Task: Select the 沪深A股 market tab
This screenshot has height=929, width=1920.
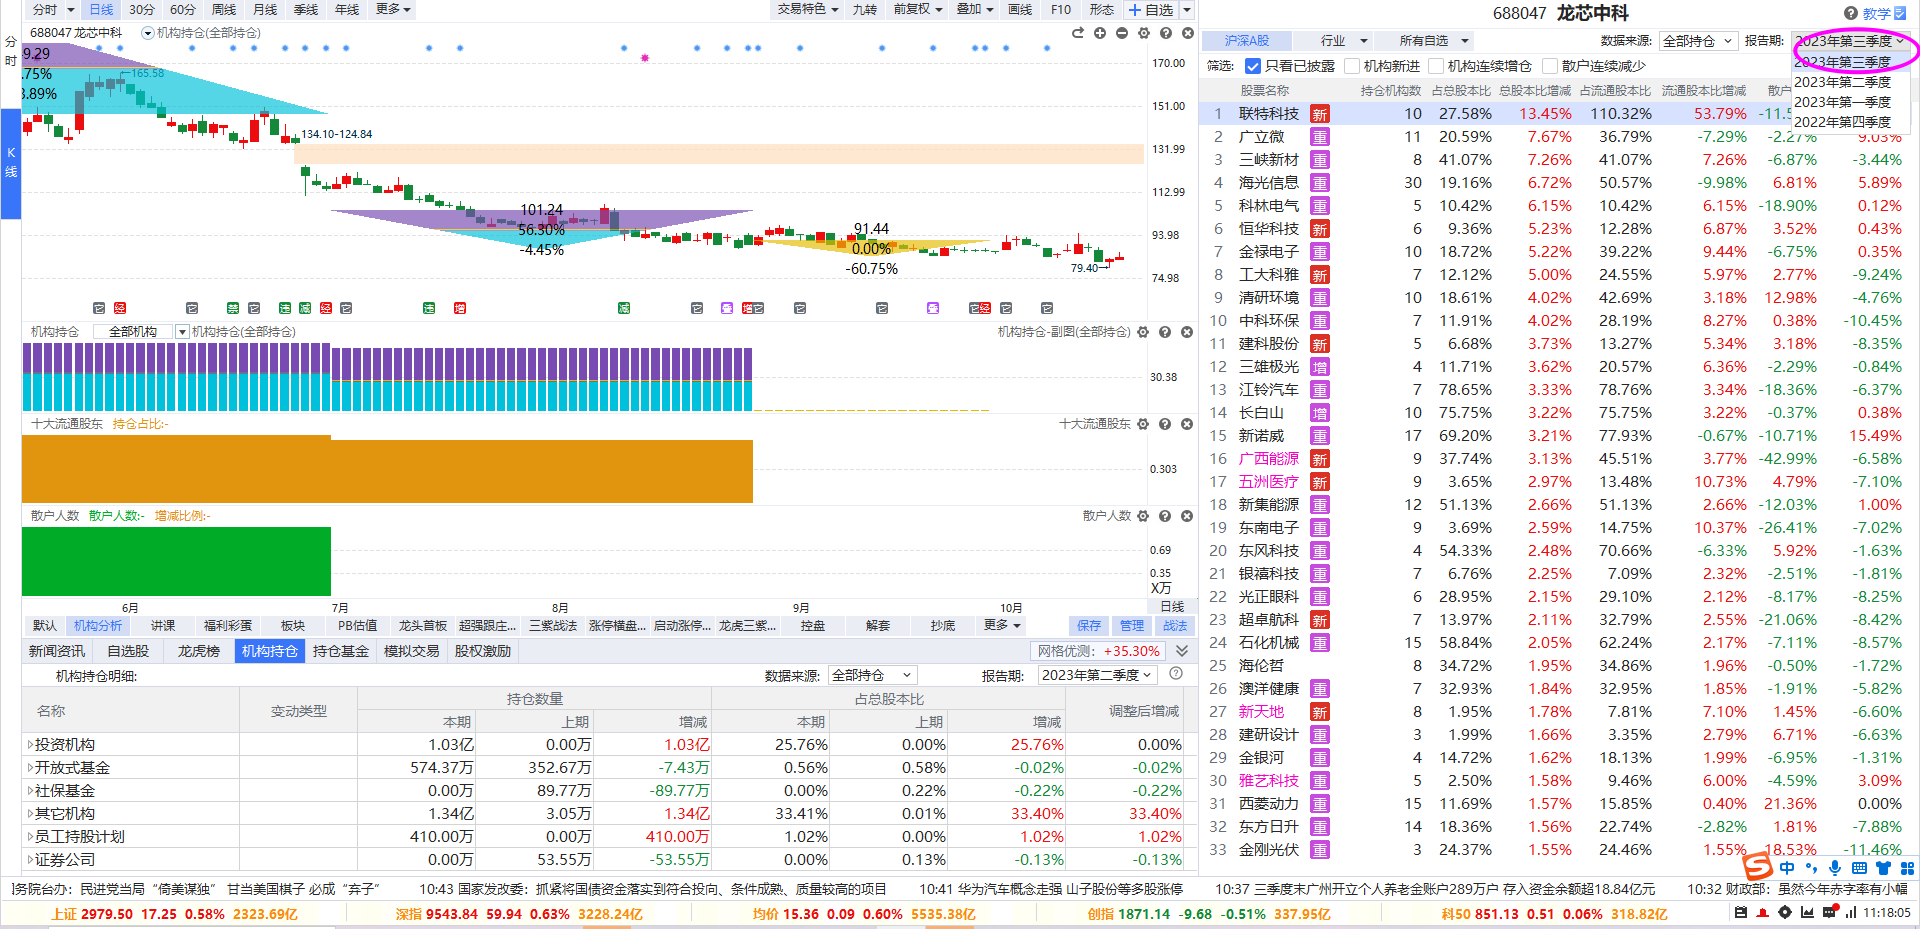Action: point(1246,41)
